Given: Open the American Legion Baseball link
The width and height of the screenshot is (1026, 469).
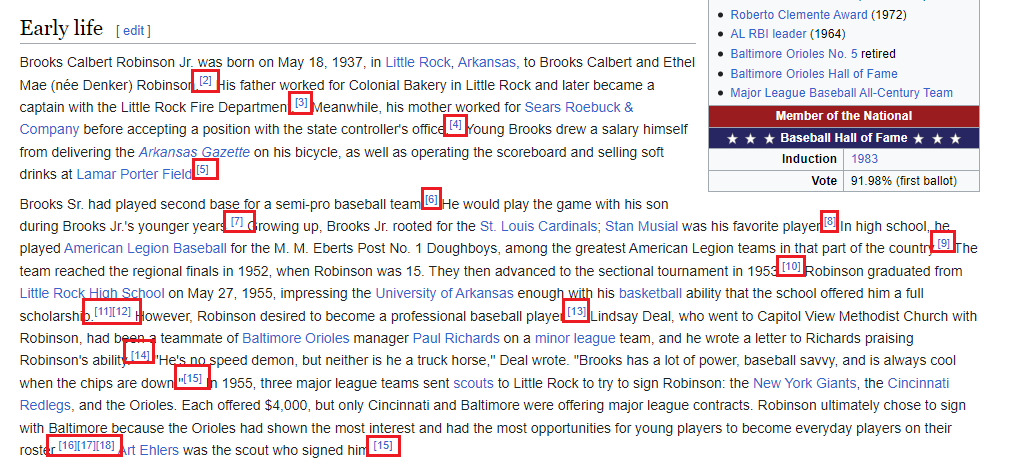Looking at the screenshot, I should [145, 249].
